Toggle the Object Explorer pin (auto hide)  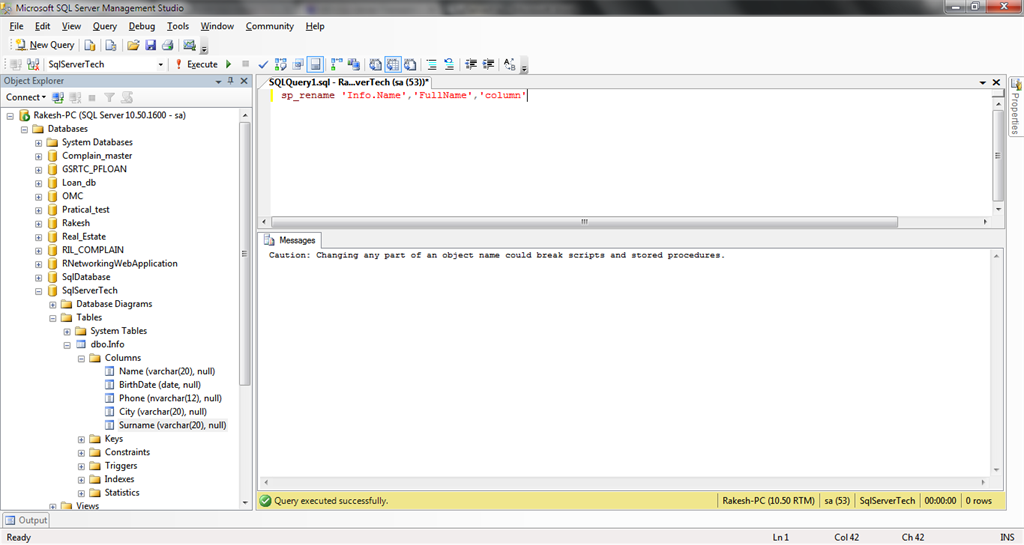(231, 81)
